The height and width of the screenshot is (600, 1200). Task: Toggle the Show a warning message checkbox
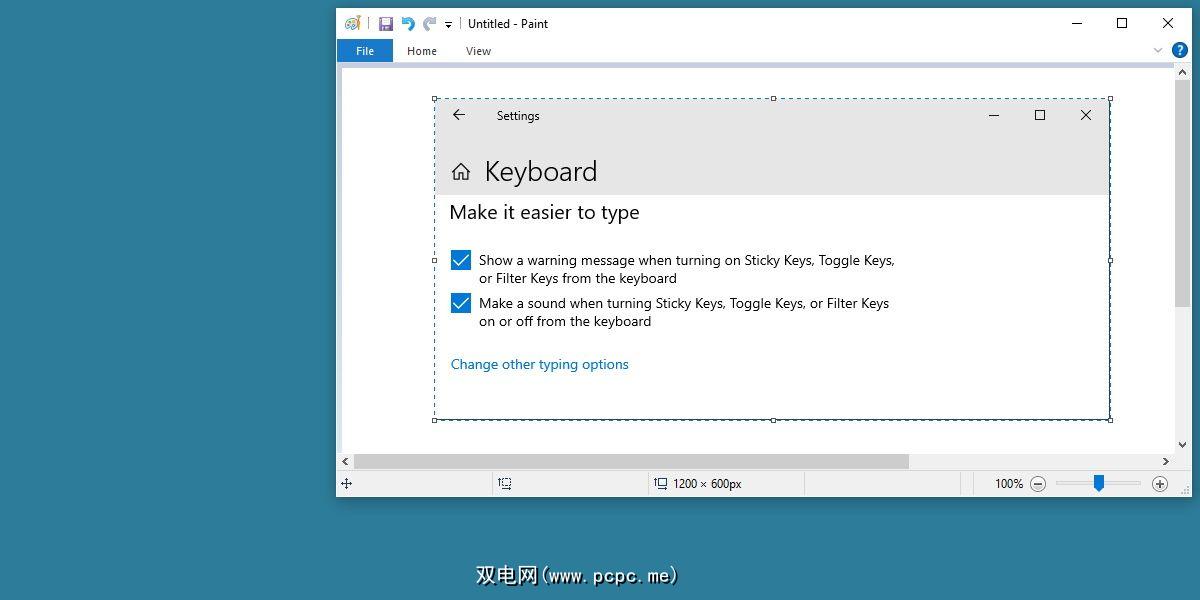(x=461, y=260)
